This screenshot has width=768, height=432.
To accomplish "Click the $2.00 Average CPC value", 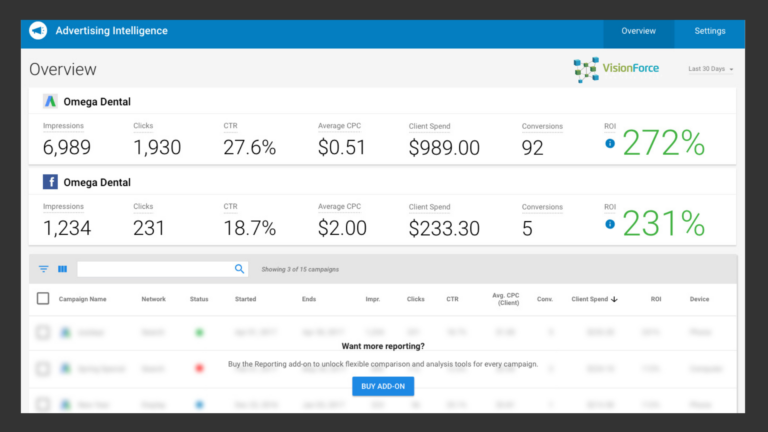I will pyautogui.click(x=342, y=228).
